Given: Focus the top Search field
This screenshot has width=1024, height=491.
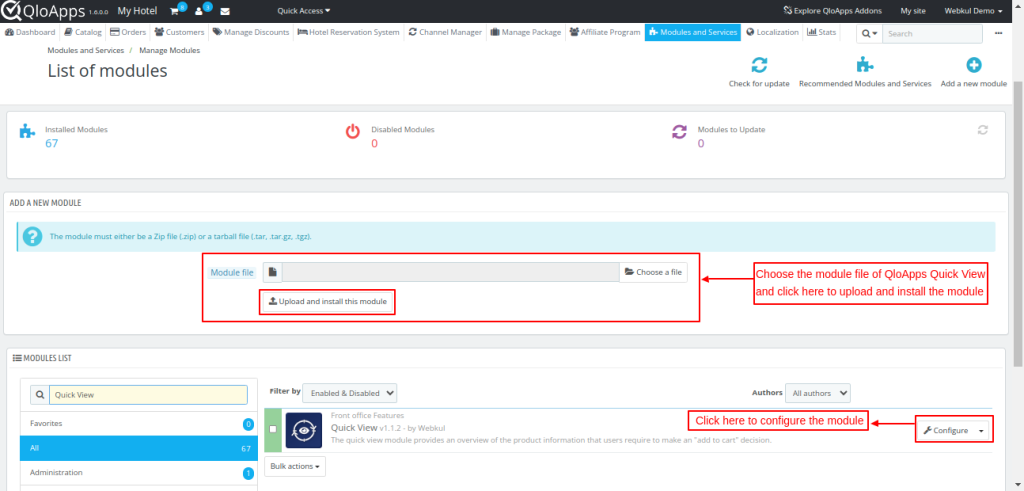Looking at the screenshot, I should click(x=932, y=33).
